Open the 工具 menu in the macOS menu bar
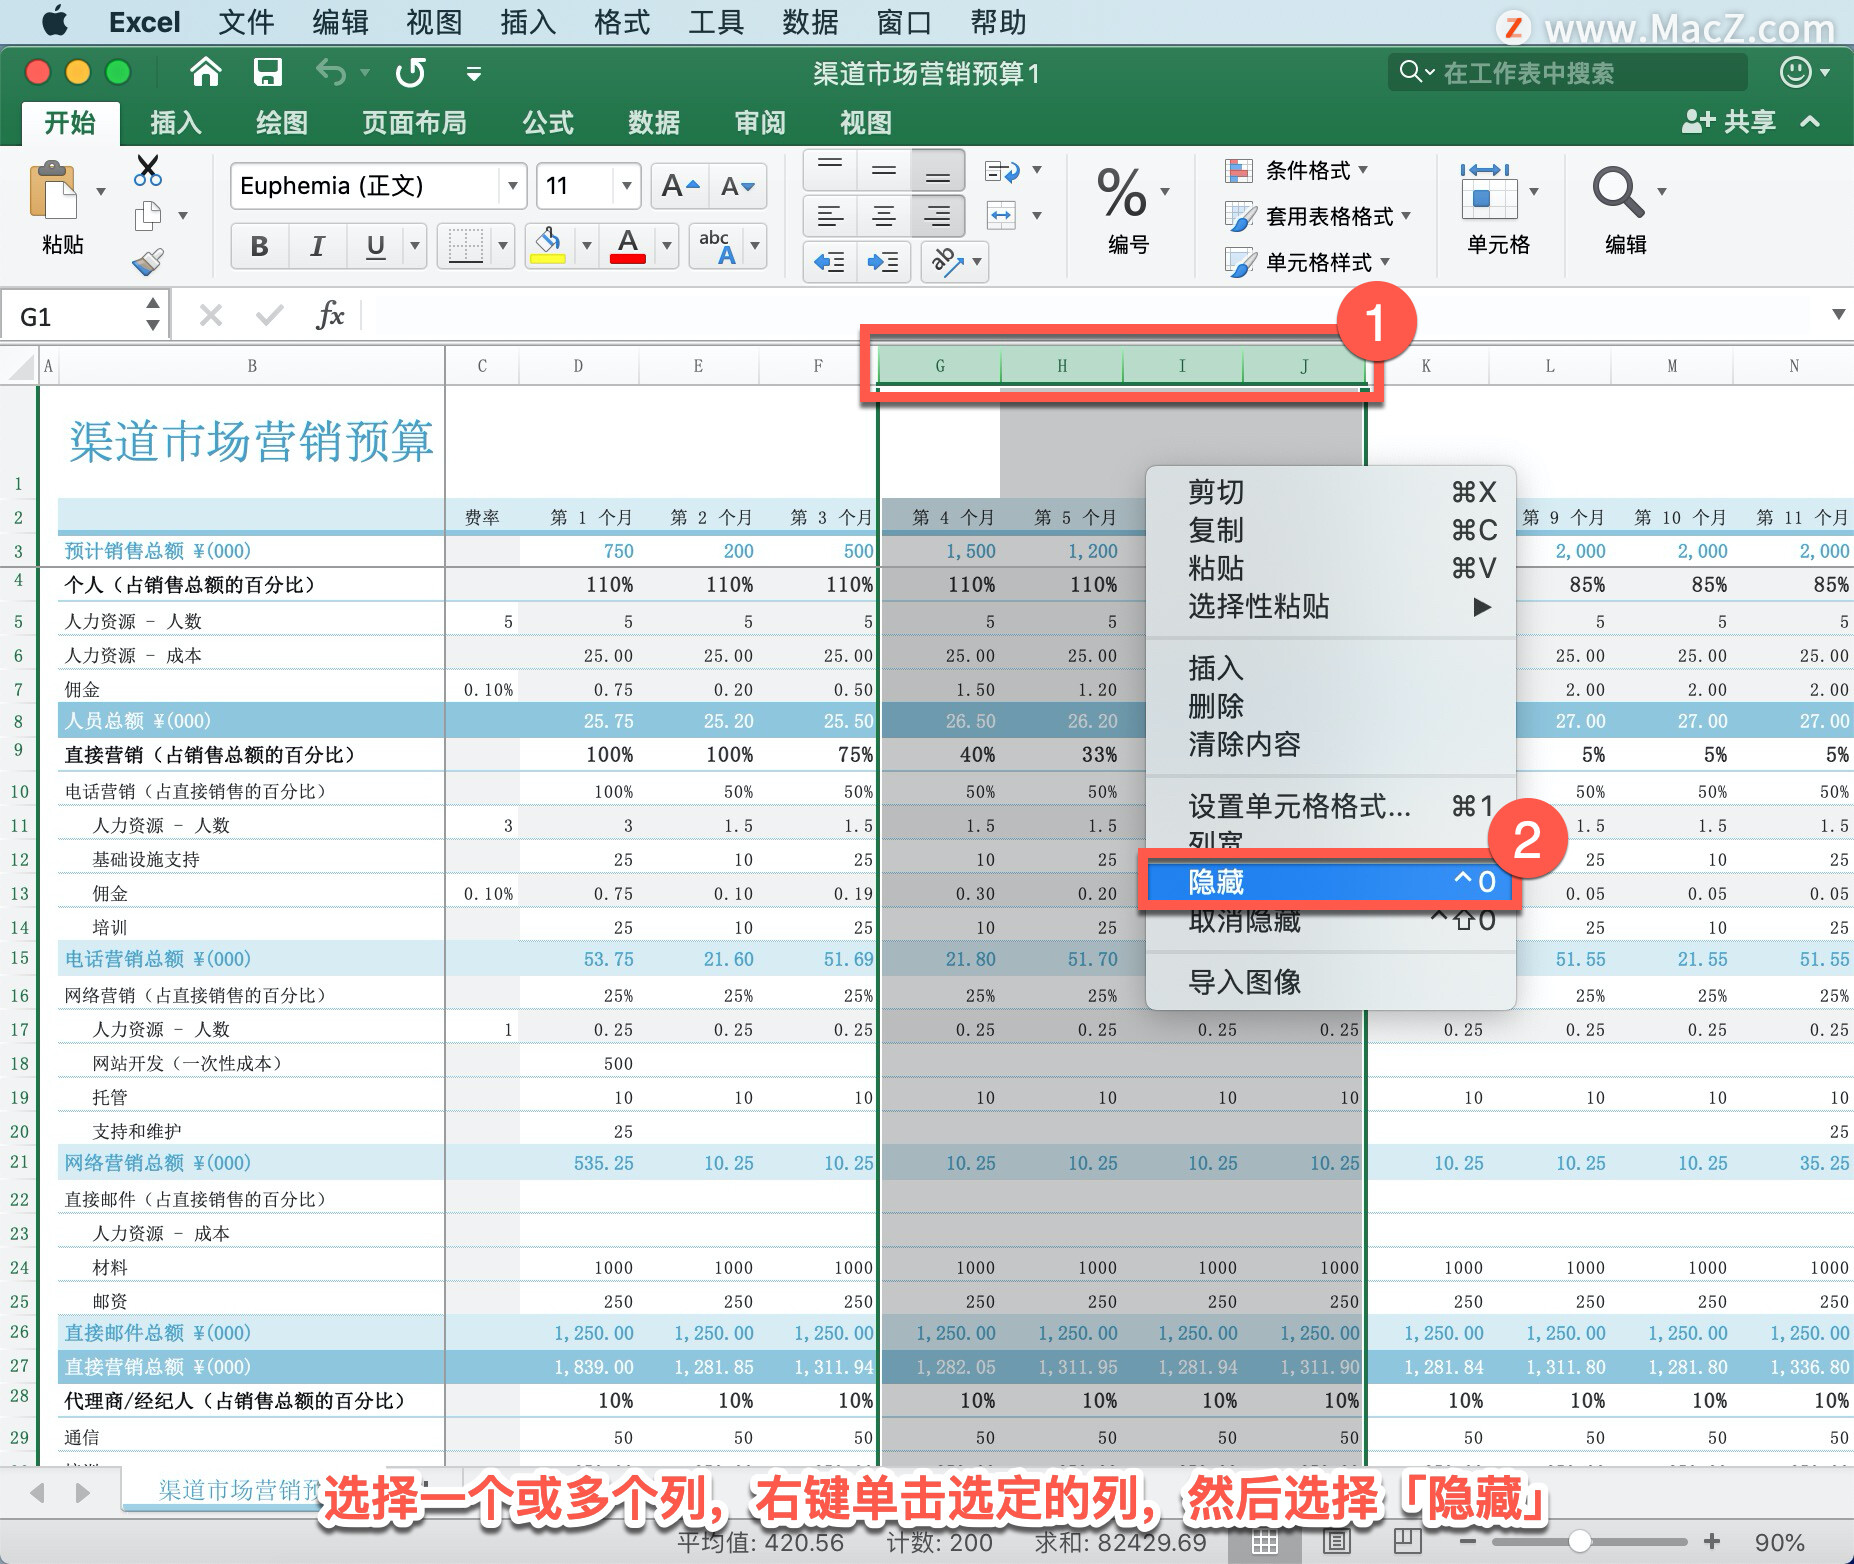 [716, 22]
